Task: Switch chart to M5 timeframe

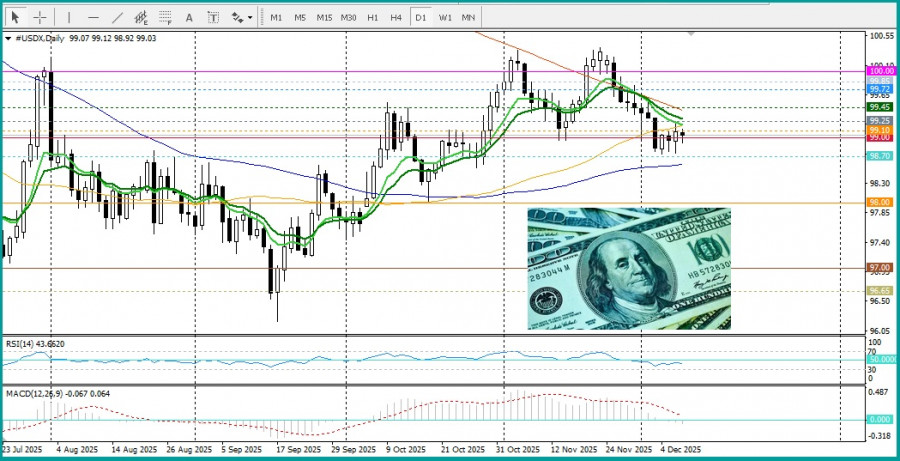Action: tap(300, 18)
